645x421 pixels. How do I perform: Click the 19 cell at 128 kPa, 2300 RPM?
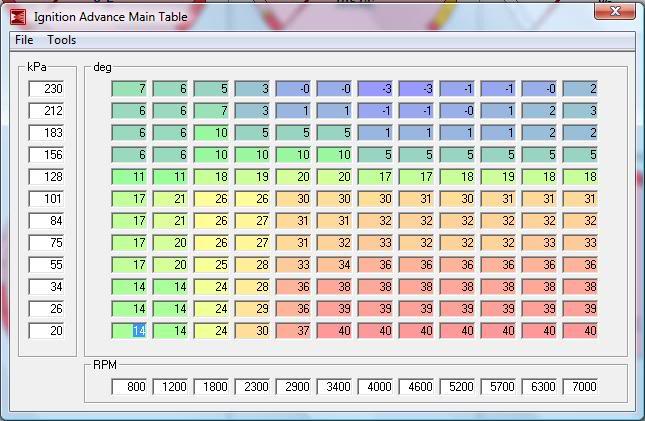(252, 177)
